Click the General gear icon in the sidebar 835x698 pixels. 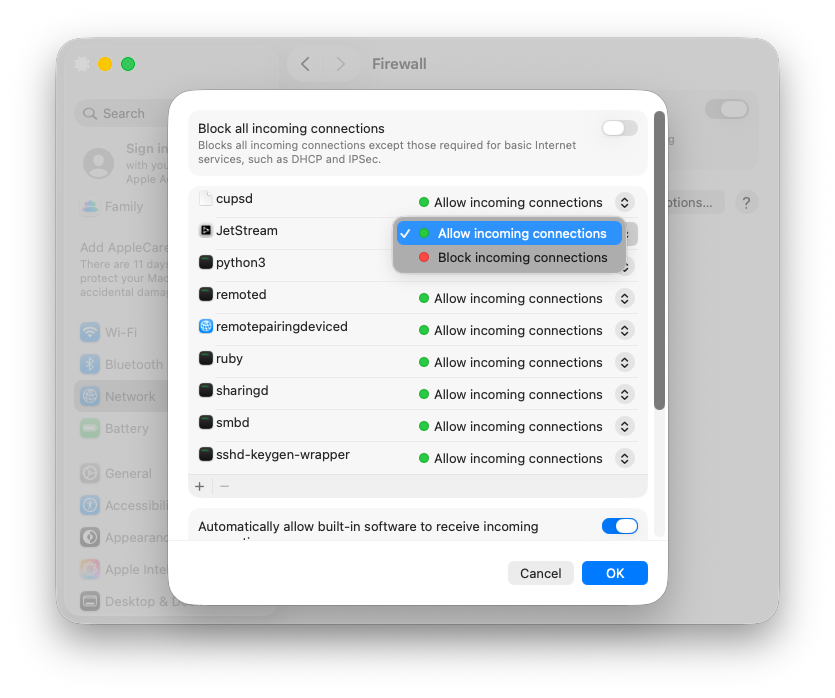pos(90,473)
